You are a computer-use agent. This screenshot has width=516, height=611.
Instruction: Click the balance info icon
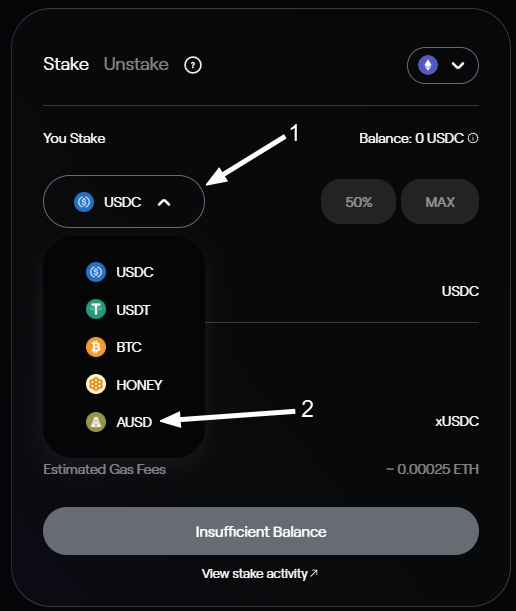point(473,138)
